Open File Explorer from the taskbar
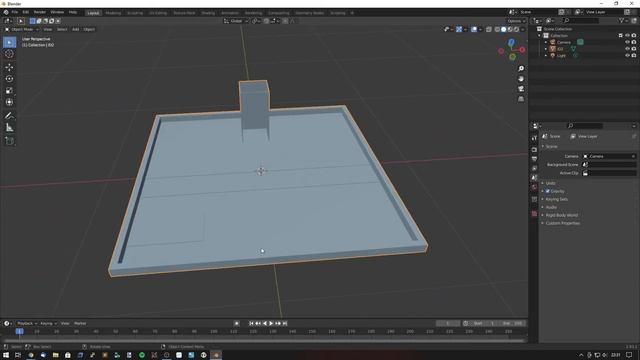640x360 pixels. pyautogui.click(x=56, y=355)
